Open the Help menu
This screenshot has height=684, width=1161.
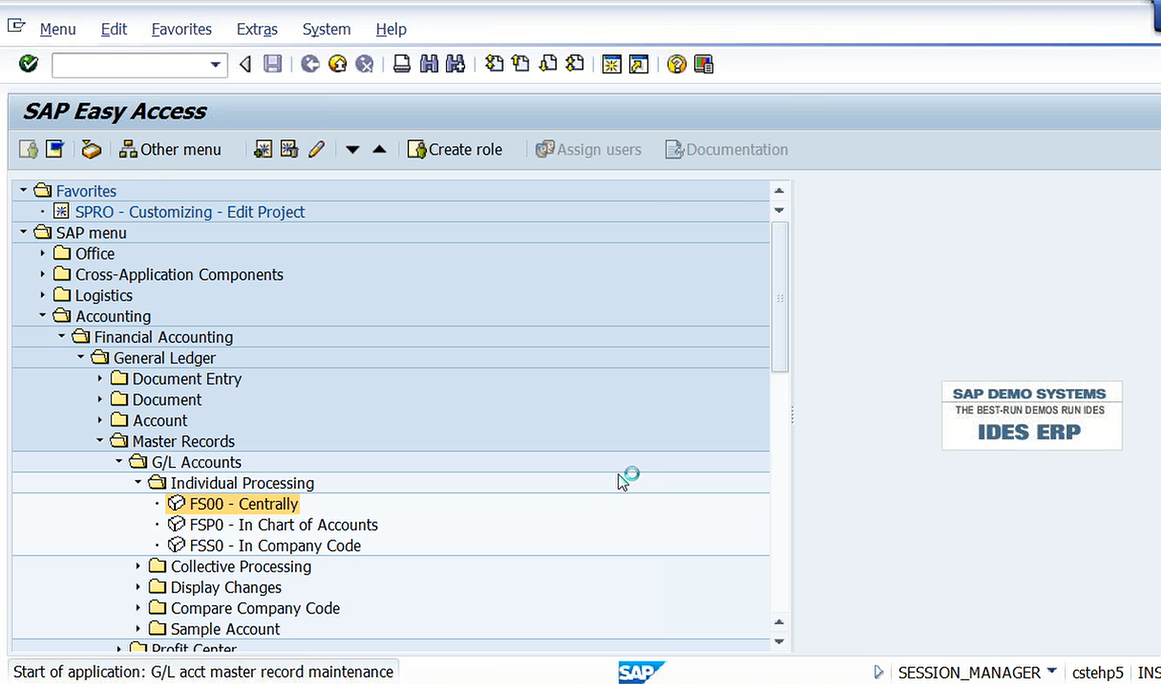(391, 29)
